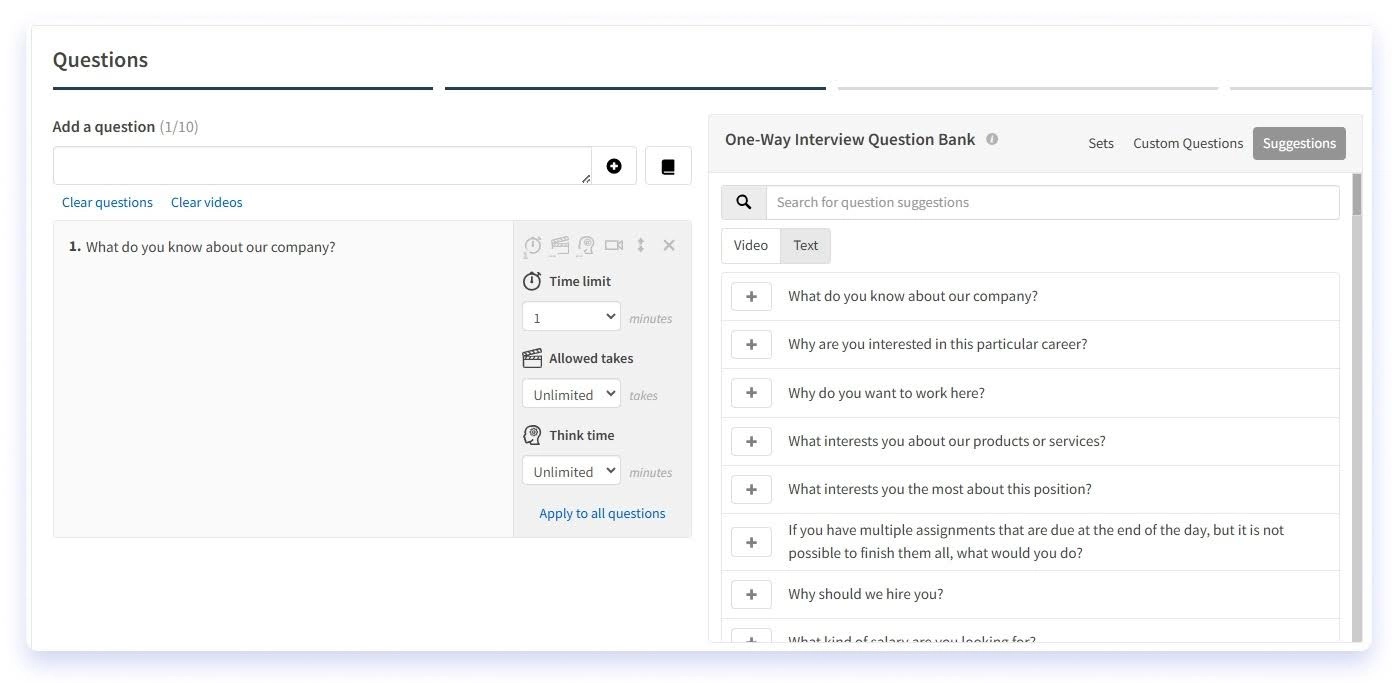The image size is (1398, 683).
Task: Add "What do you know about our company?" suggestion
Action: click(751, 297)
